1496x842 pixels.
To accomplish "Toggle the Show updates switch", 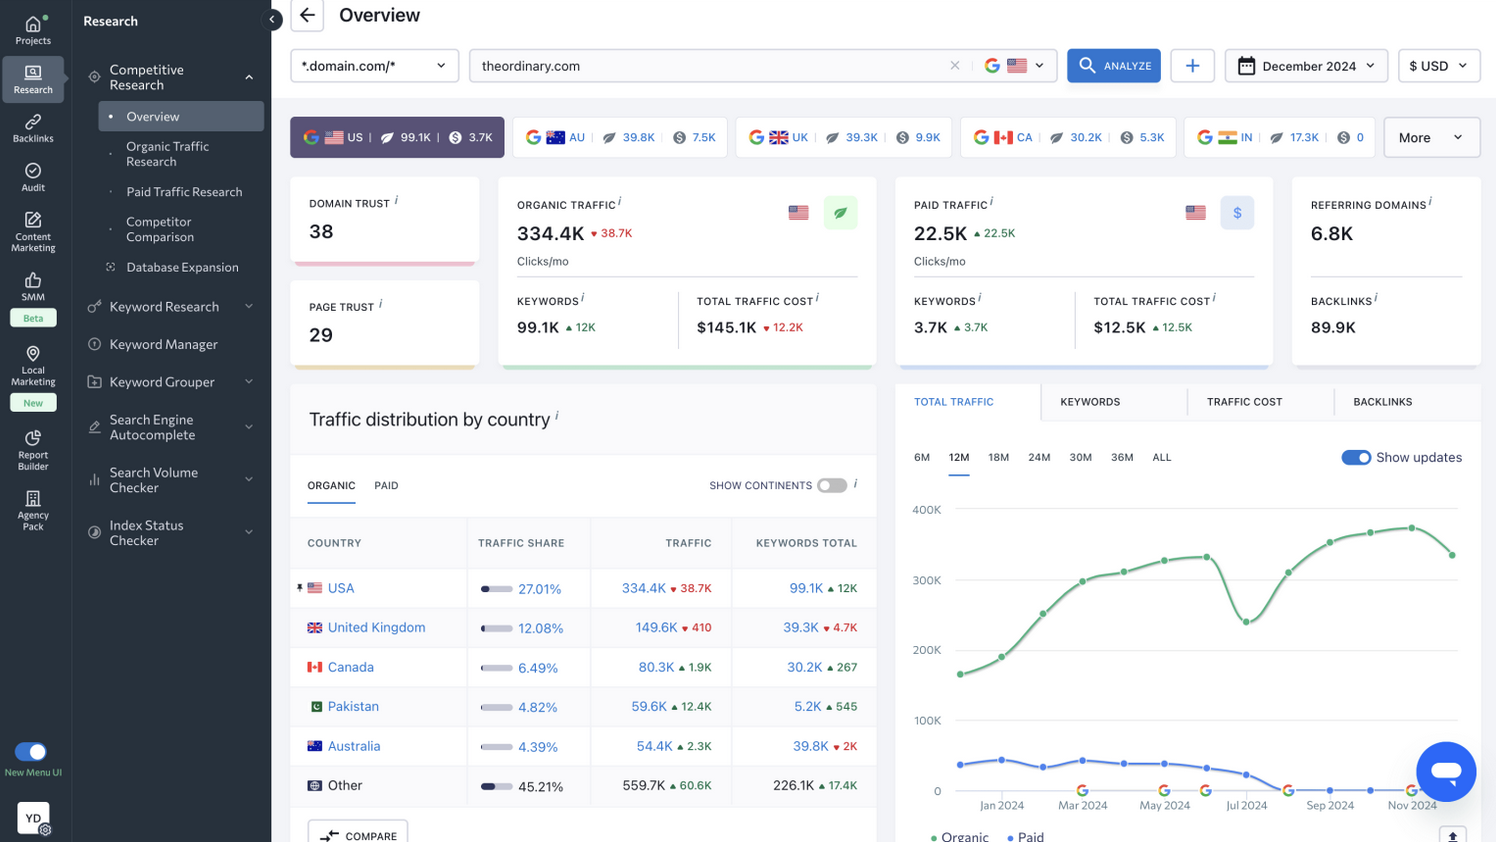I will coord(1356,457).
